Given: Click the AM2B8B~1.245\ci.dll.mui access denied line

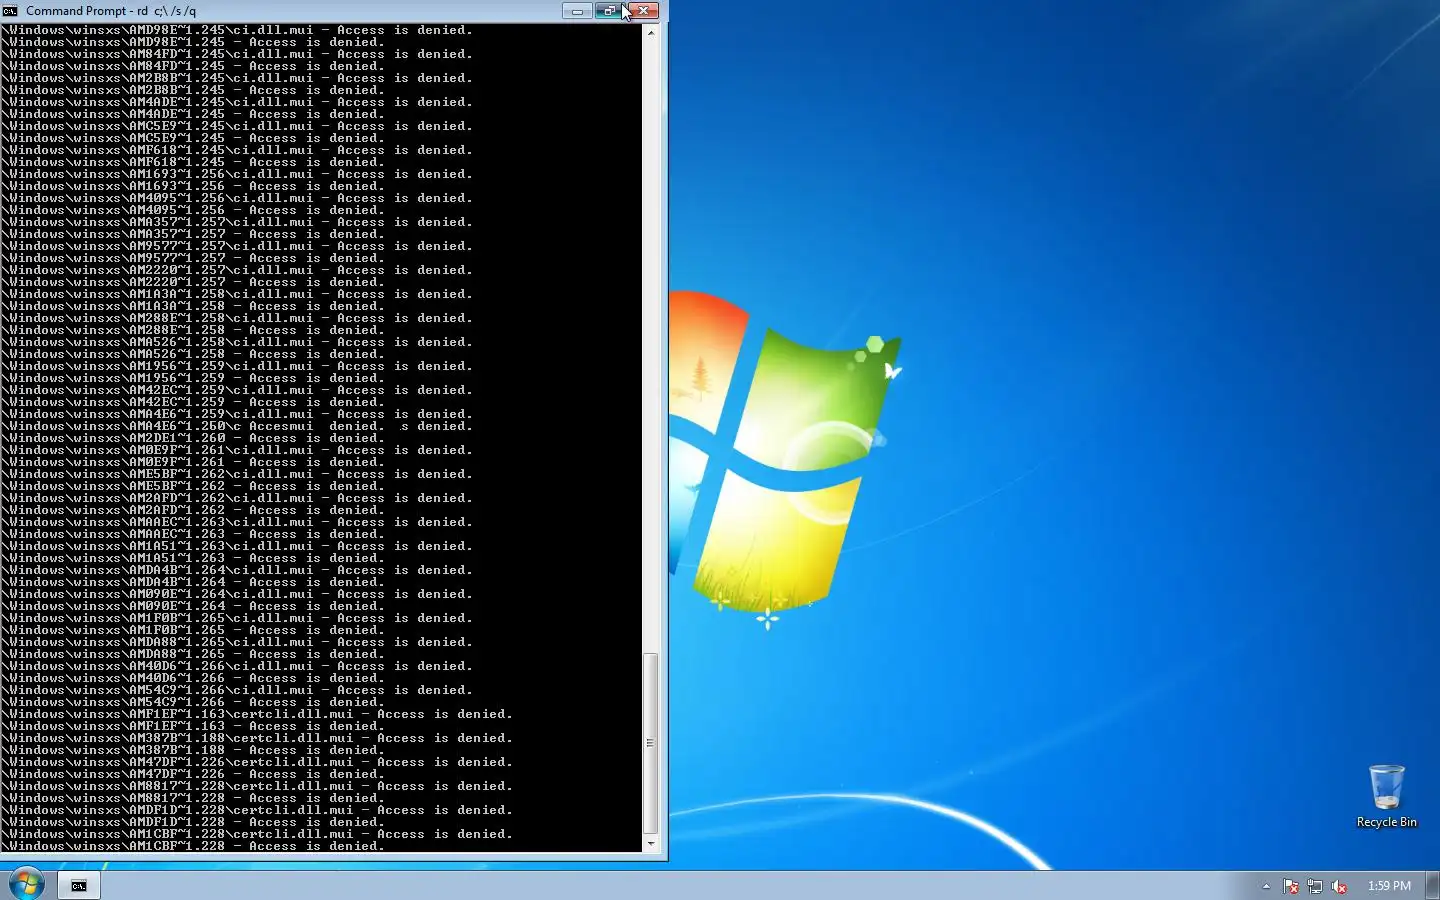Looking at the screenshot, I should (x=237, y=78).
